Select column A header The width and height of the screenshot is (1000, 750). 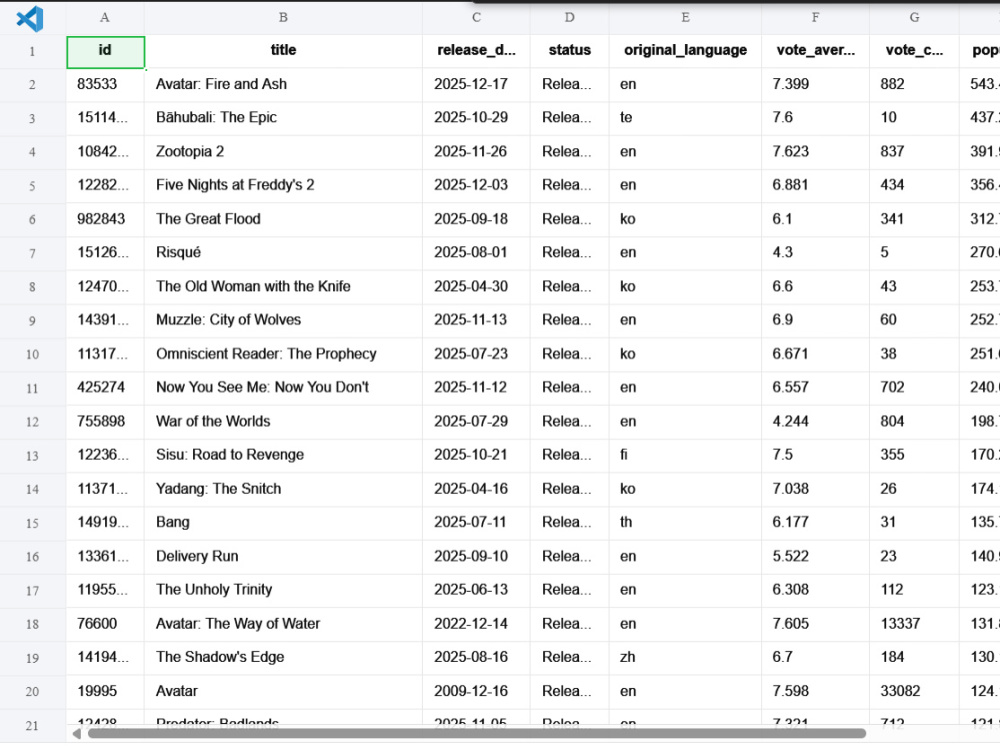[105, 18]
